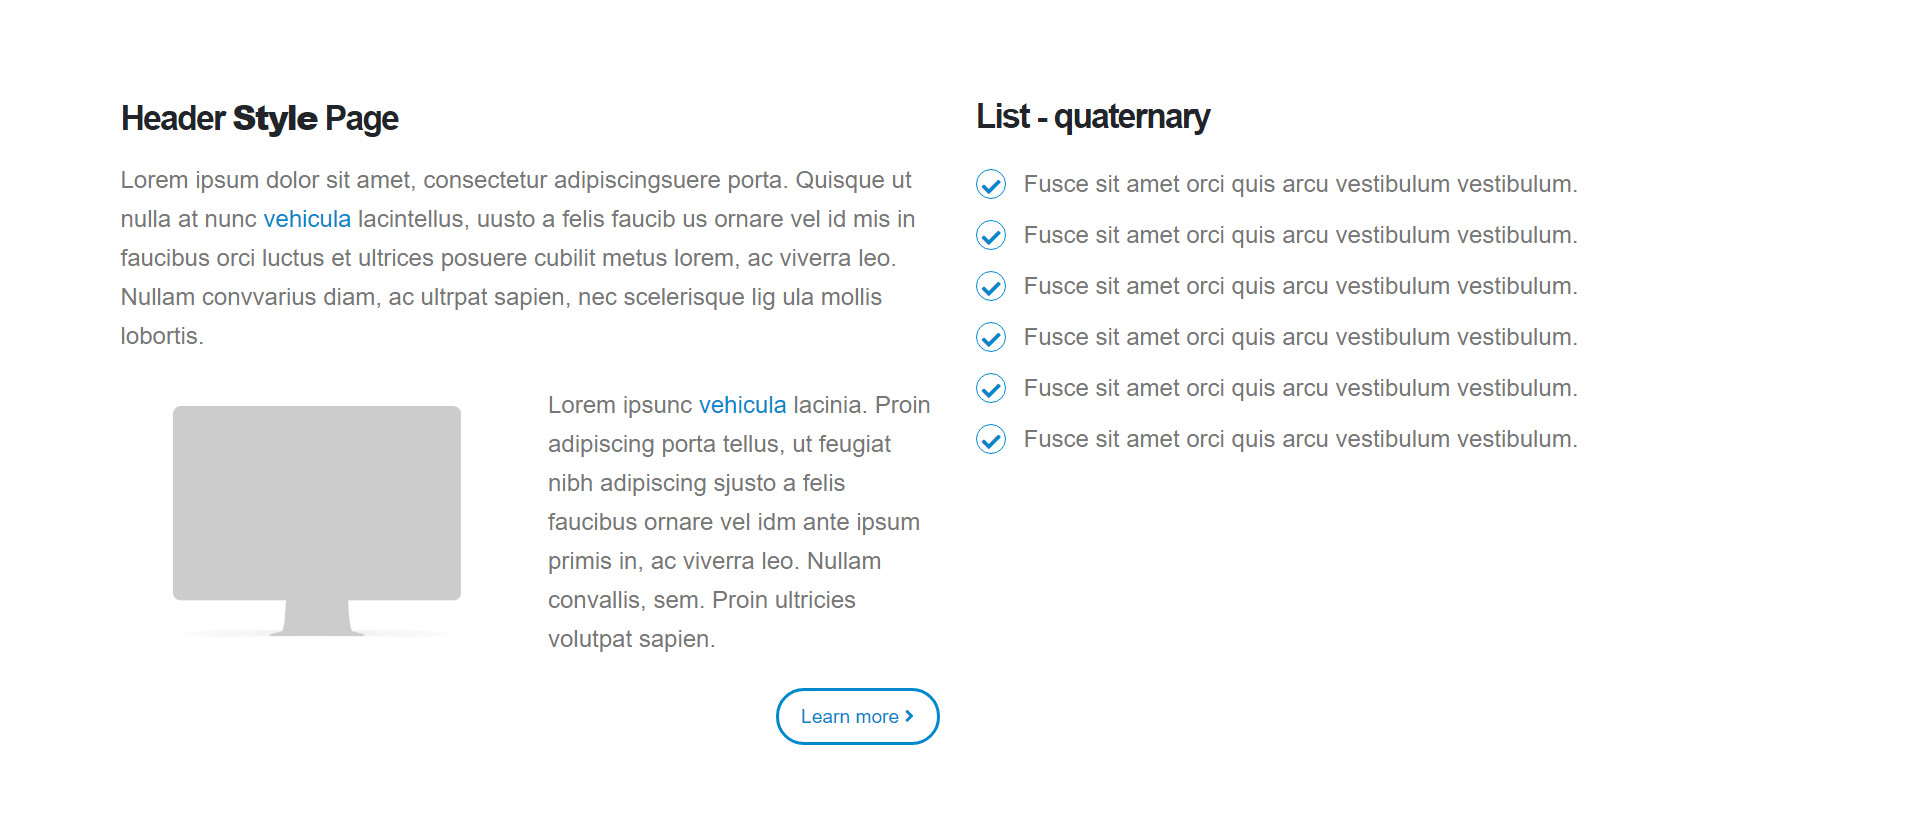
Task: Select the third Fusce sit amet list text
Action: (x=1300, y=286)
